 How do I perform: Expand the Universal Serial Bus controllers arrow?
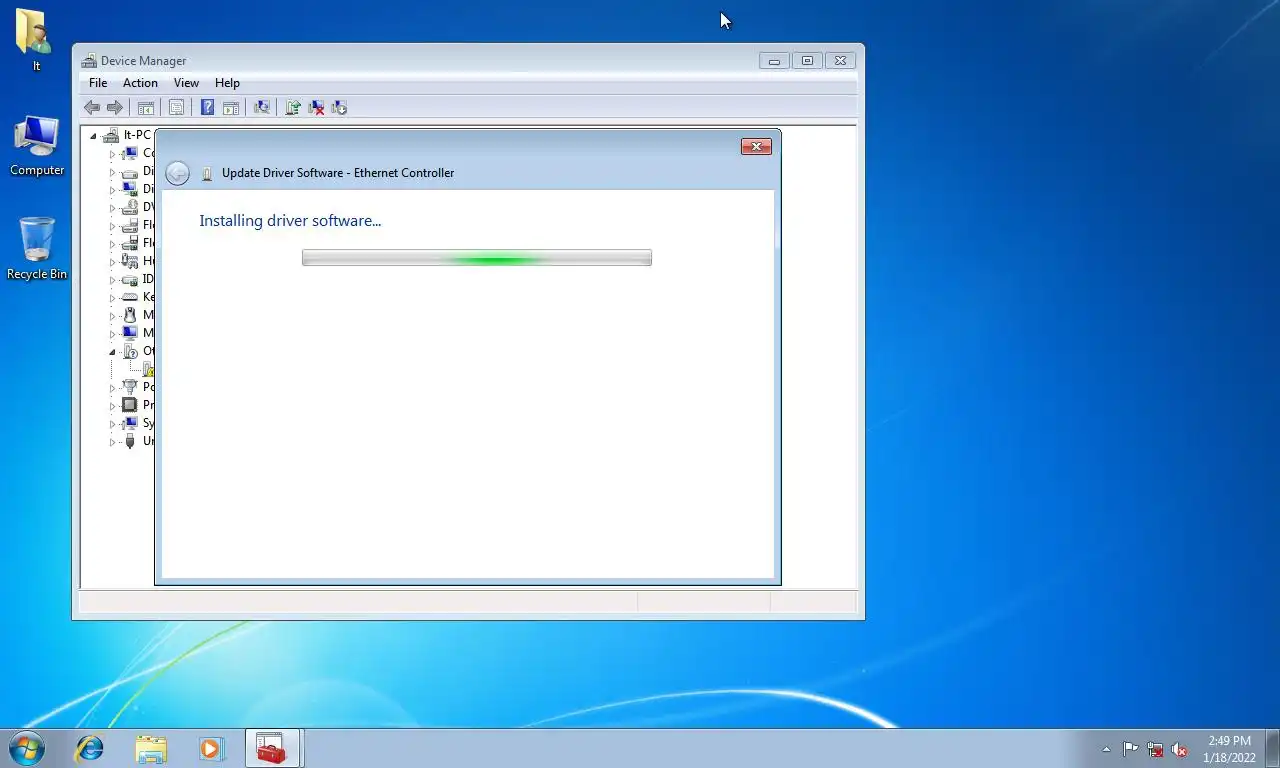pos(112,442)
